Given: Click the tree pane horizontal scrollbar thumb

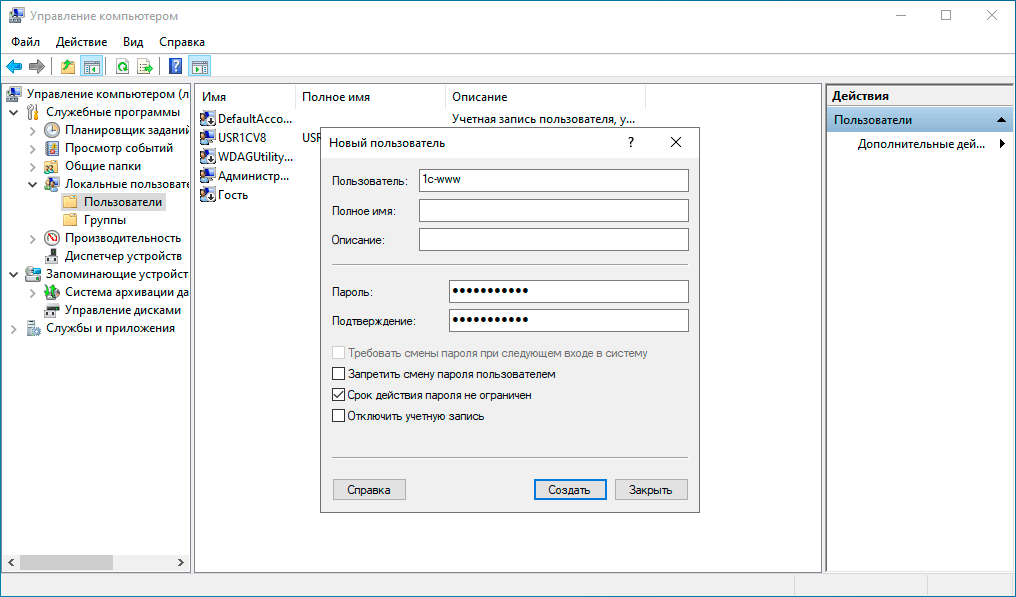Looking at the screenshot, I should click(x=66, y=562).
